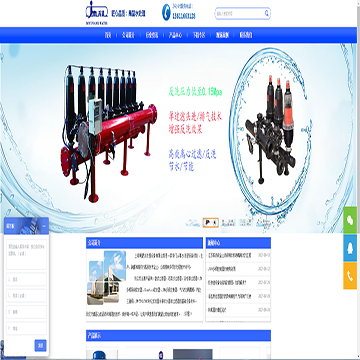
Task: Open the 公司简介 item in blue navigation bar
Action: [128, 35]
